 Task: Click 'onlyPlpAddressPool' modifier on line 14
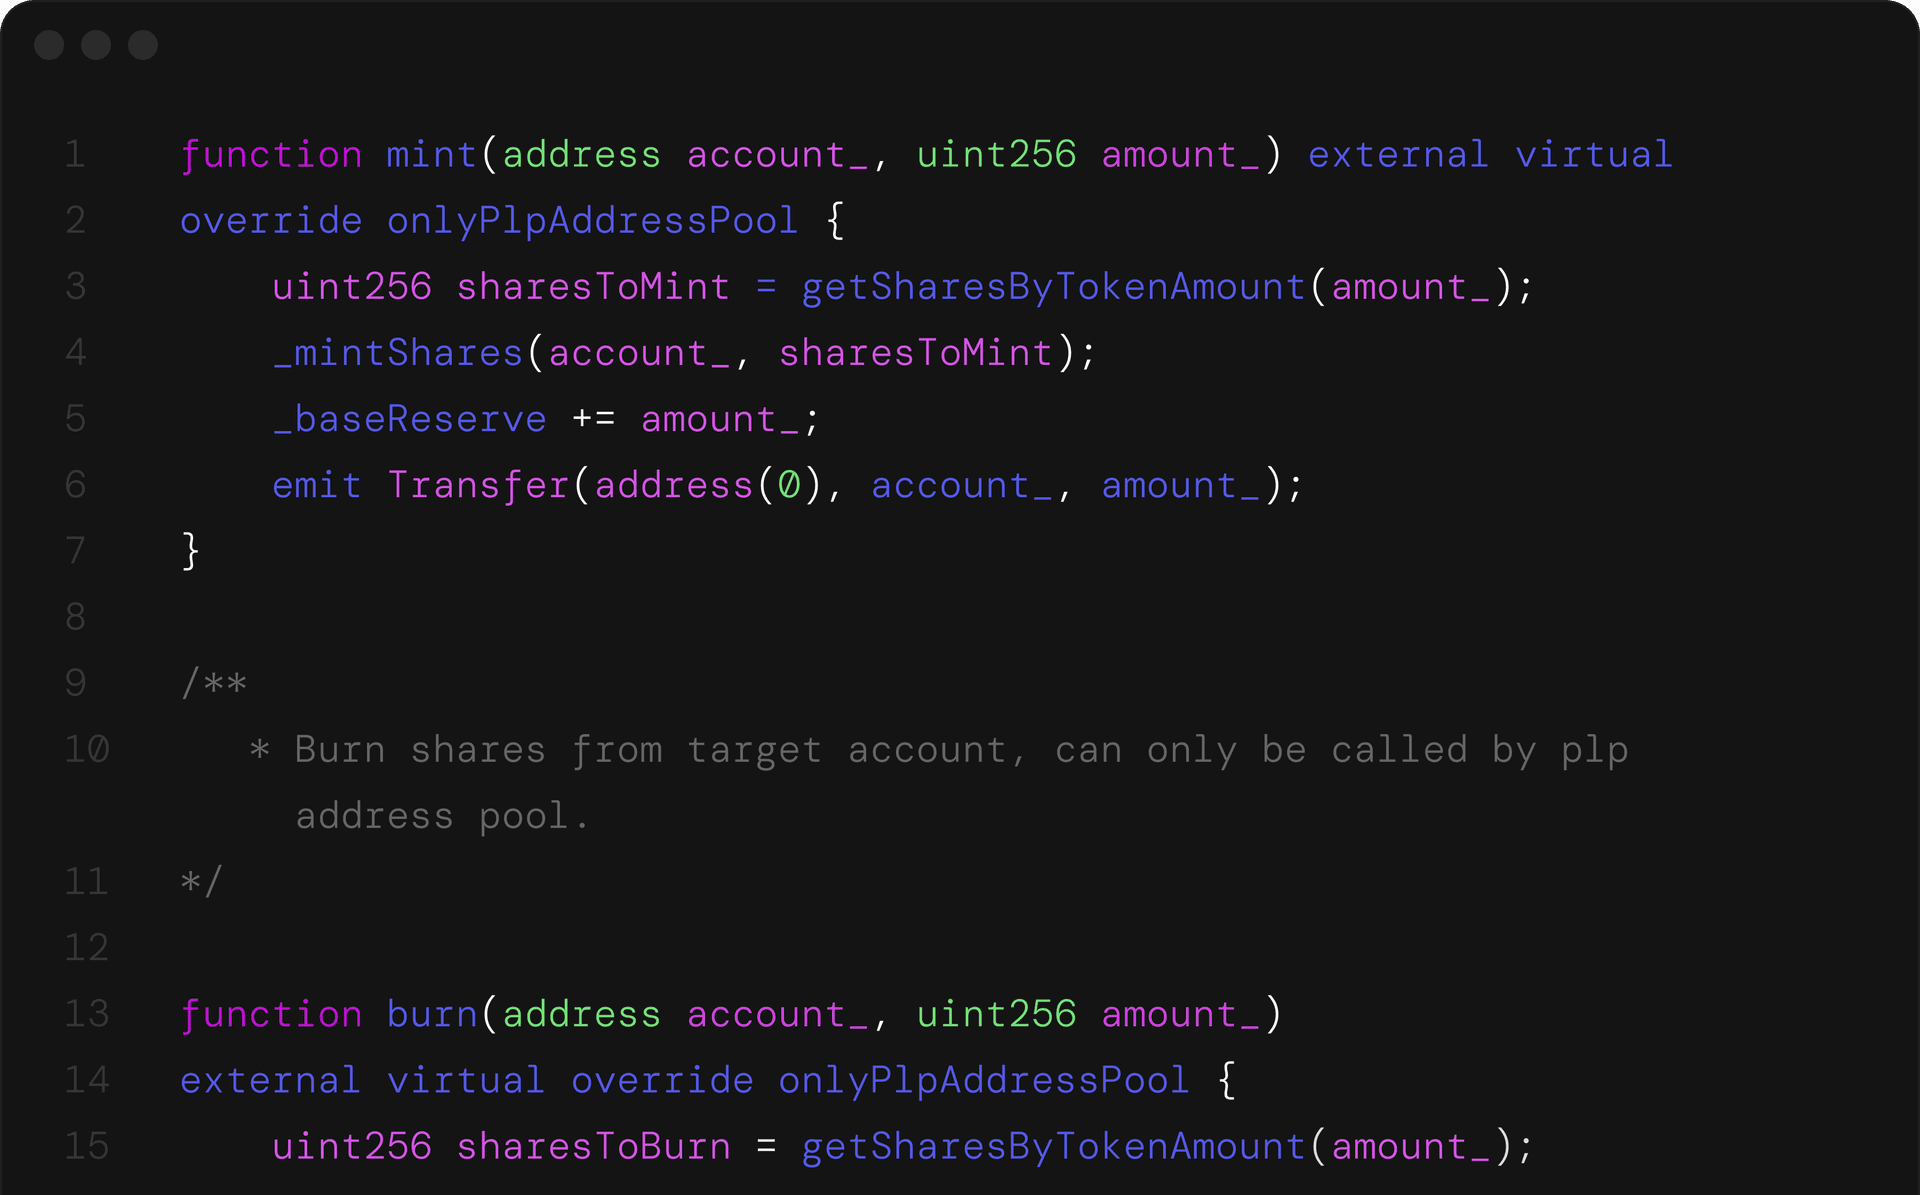(984, 1081)
